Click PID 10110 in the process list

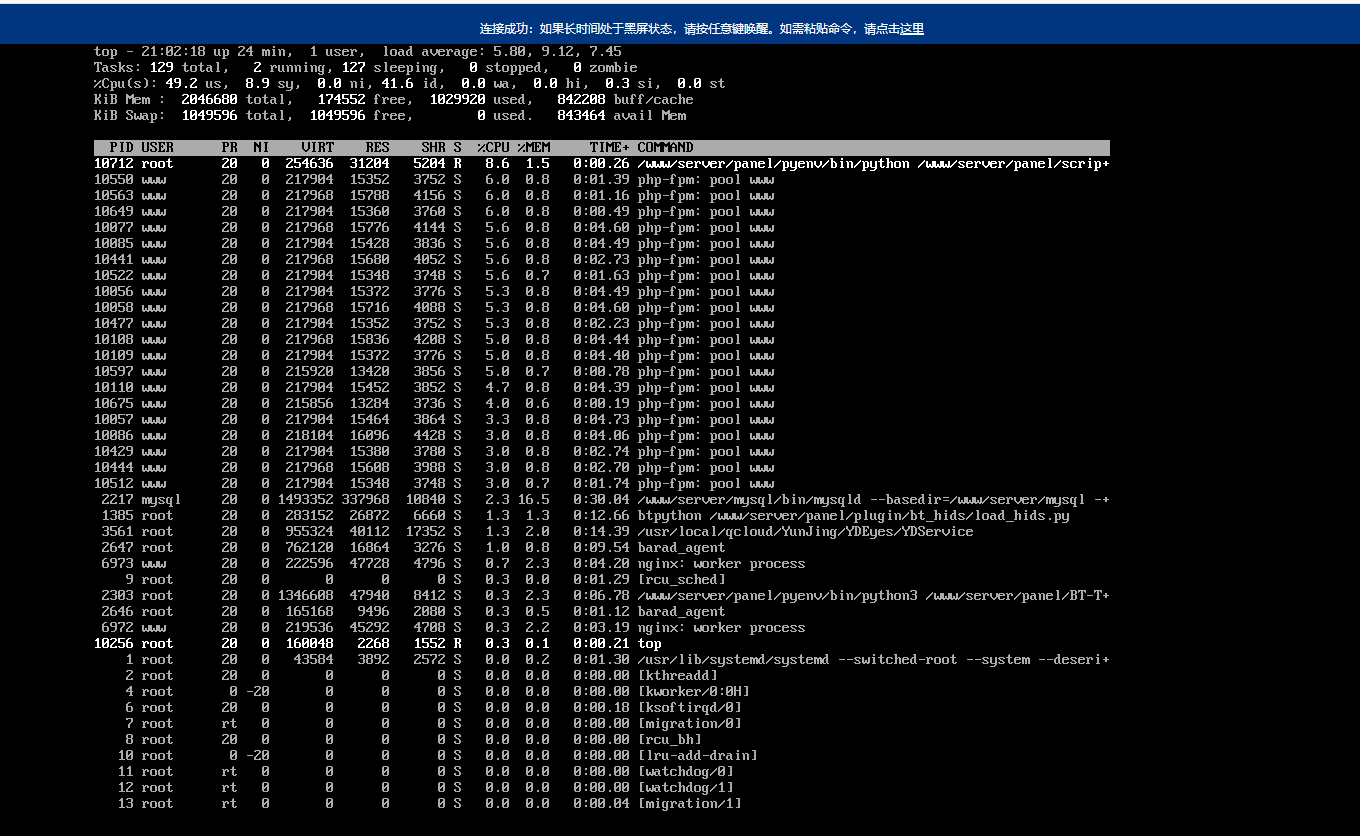(x=113, y=387)
